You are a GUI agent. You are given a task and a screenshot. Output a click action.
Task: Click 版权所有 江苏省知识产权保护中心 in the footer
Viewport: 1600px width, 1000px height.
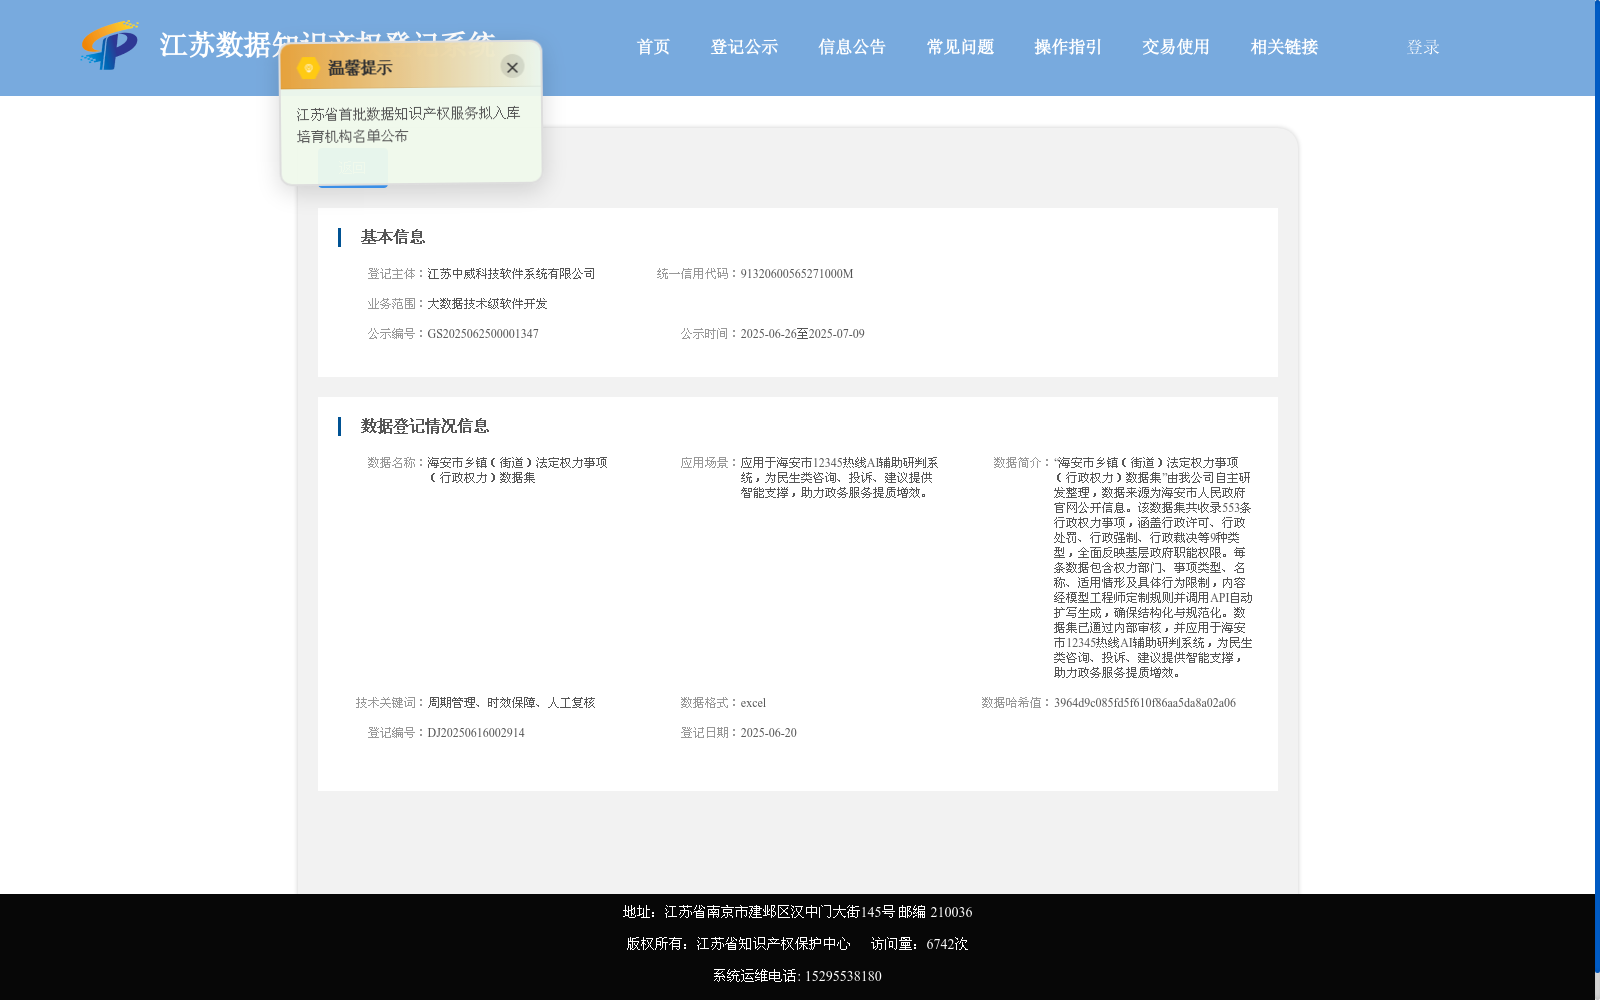tap(738, 944)
